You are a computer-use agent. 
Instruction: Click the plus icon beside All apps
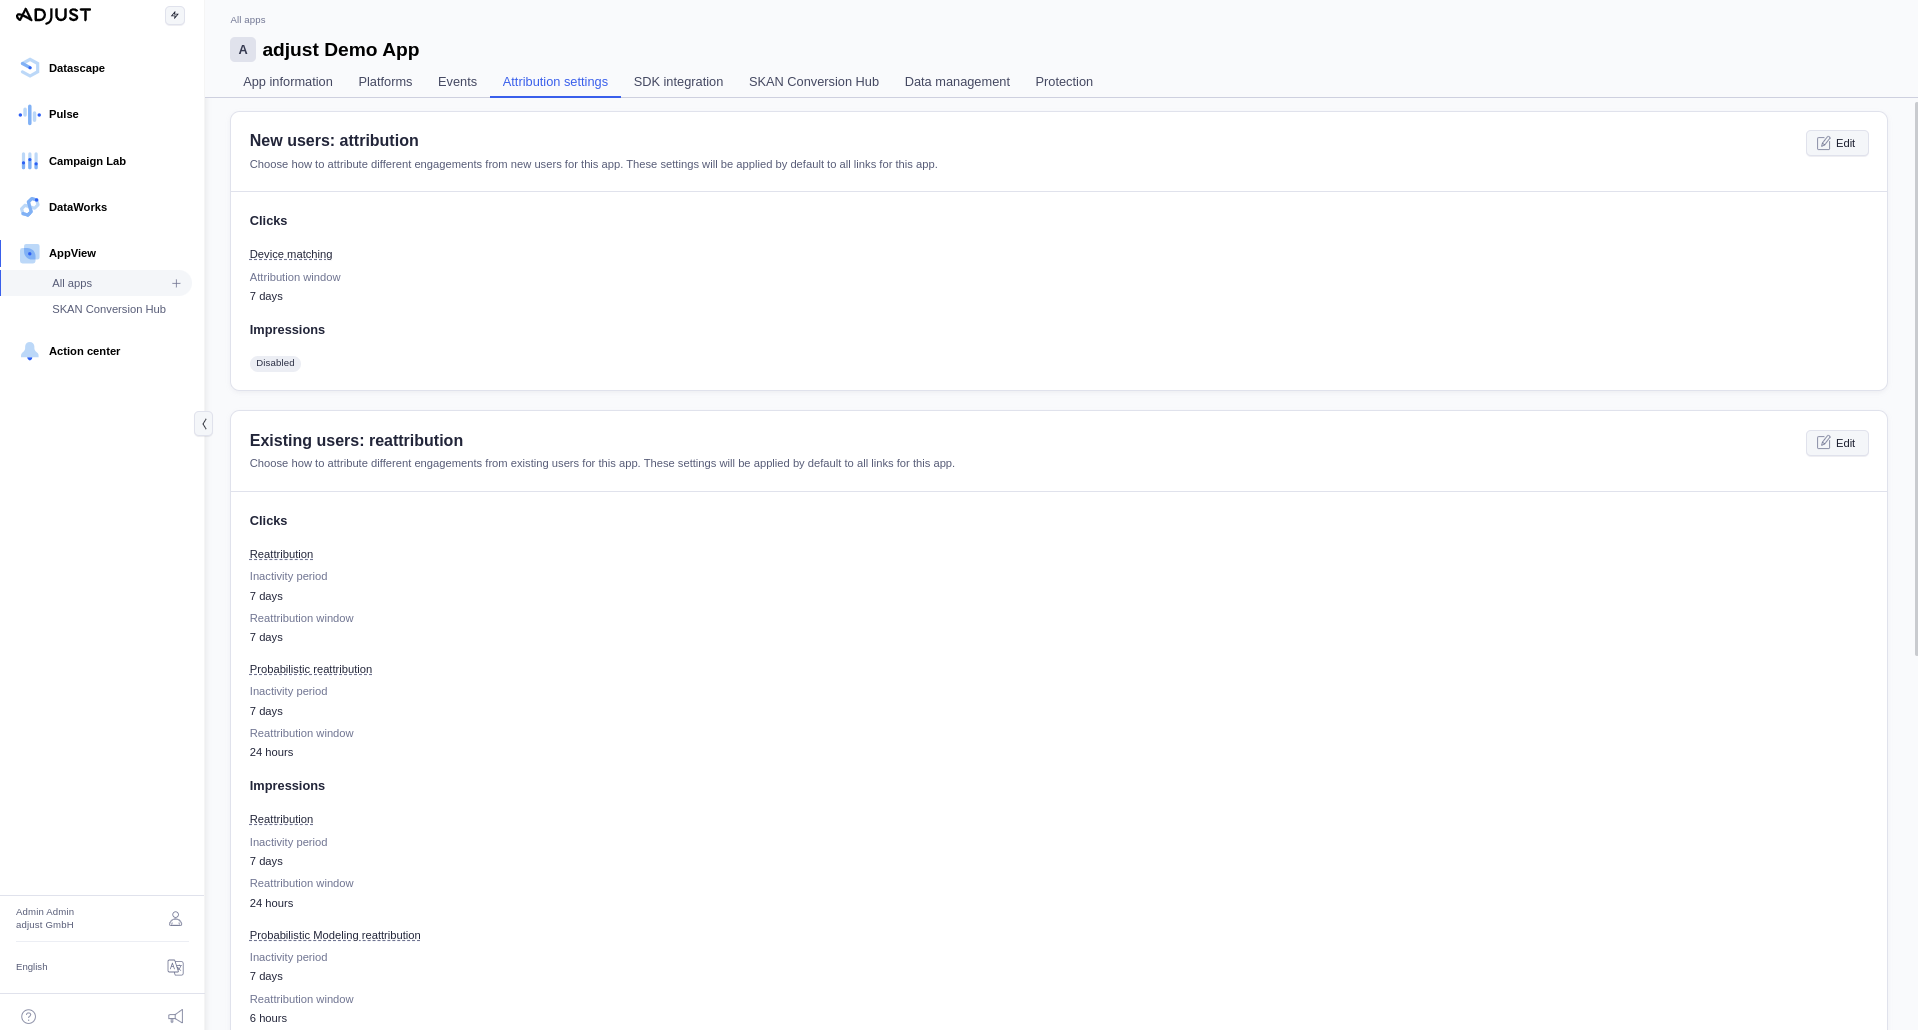176,283
